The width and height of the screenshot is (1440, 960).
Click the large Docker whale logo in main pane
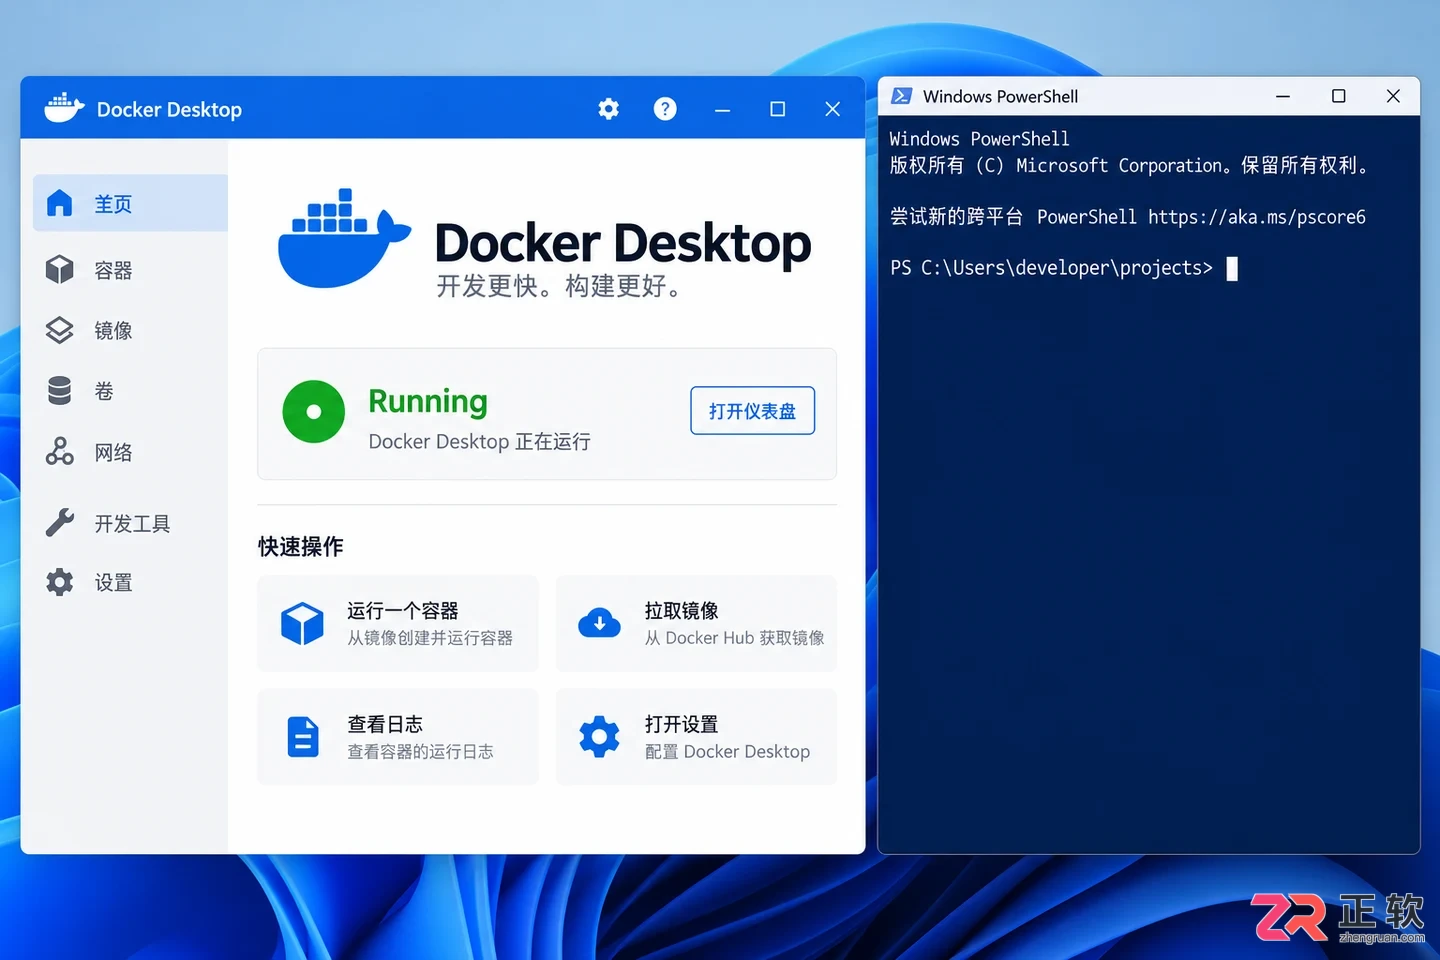coord(343,238)
